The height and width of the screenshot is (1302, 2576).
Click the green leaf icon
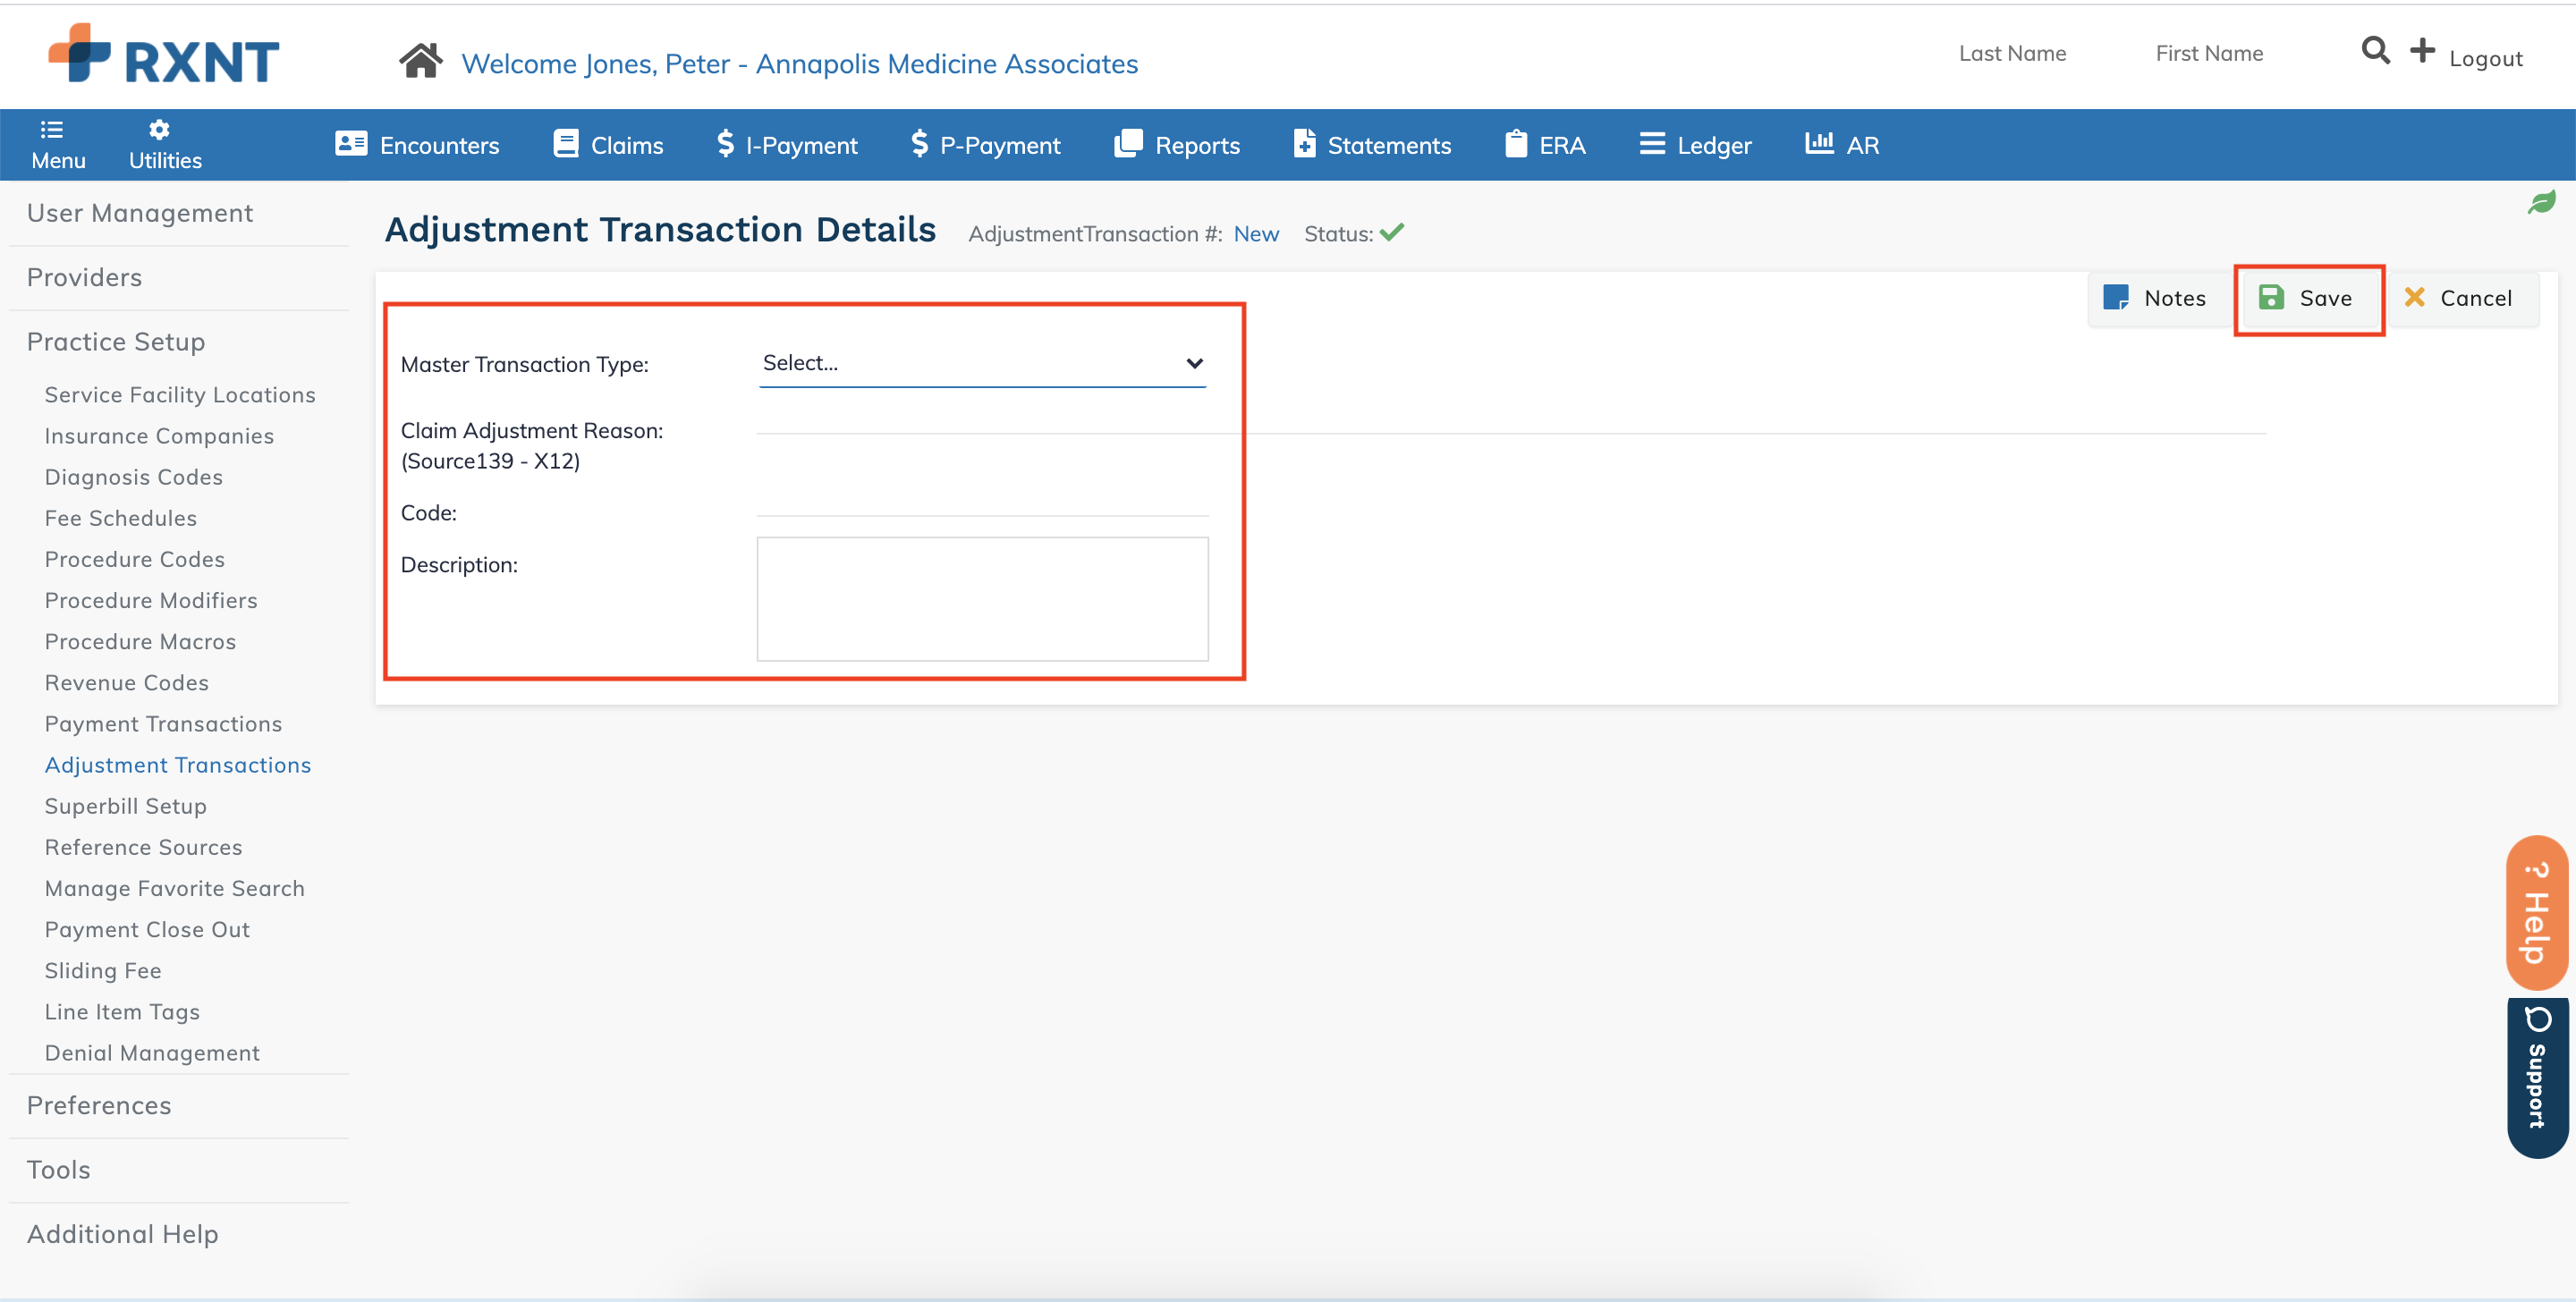click(x=2541, y=202)
